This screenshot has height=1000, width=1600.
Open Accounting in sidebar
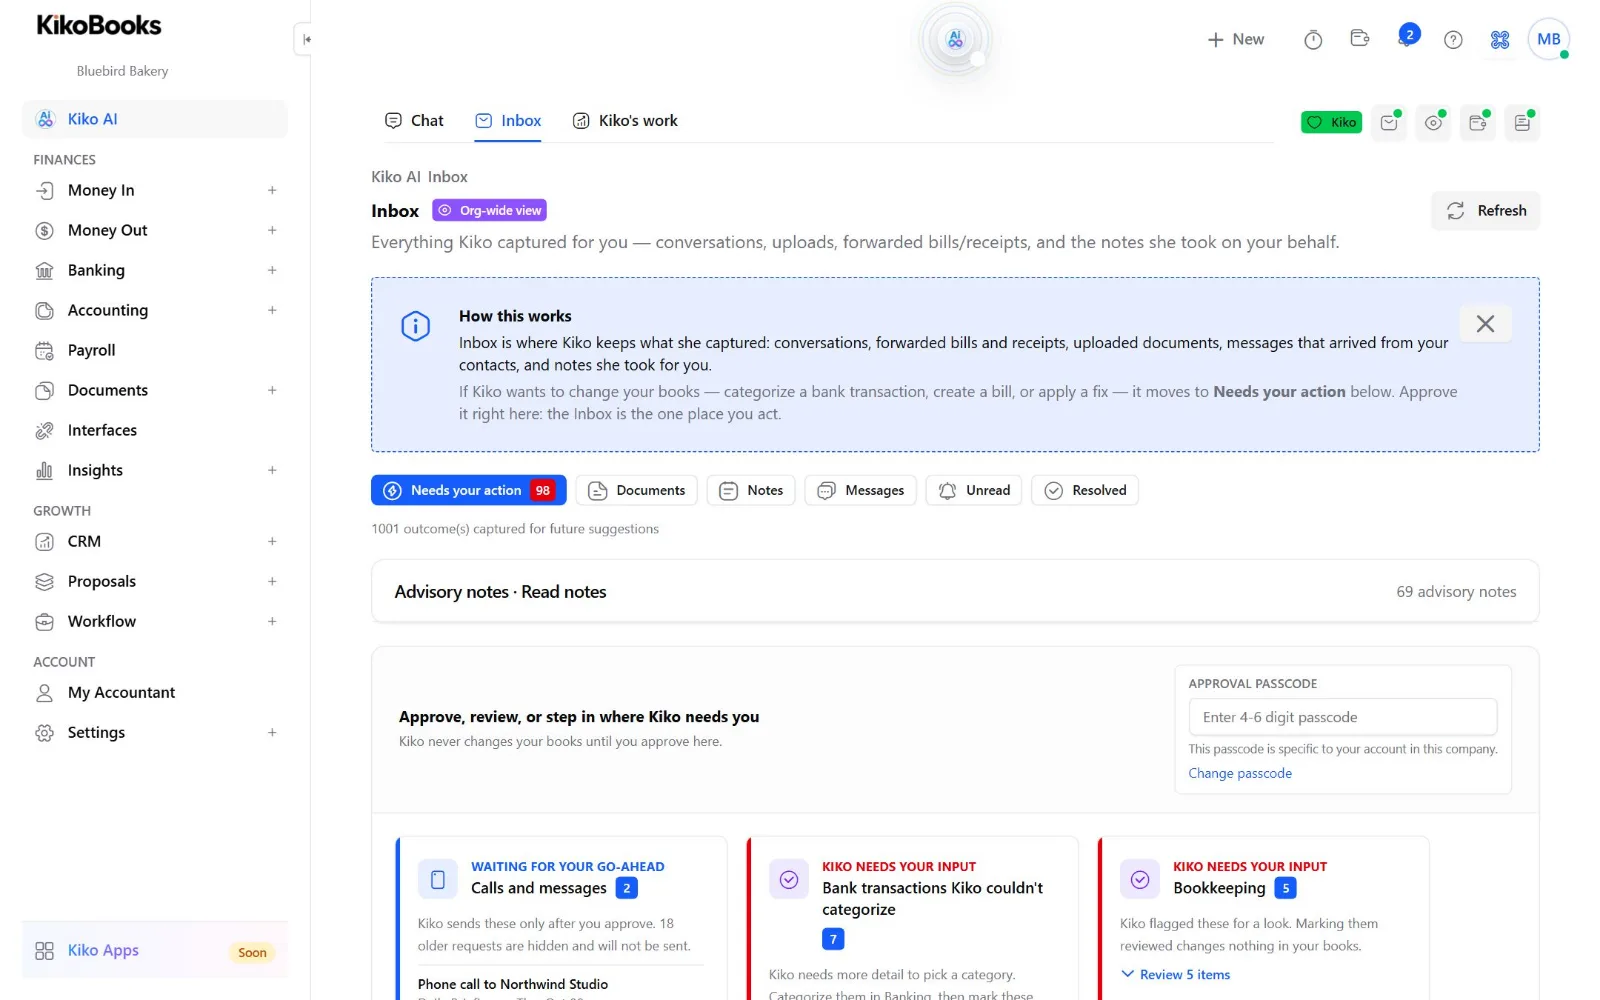(108, 310)
